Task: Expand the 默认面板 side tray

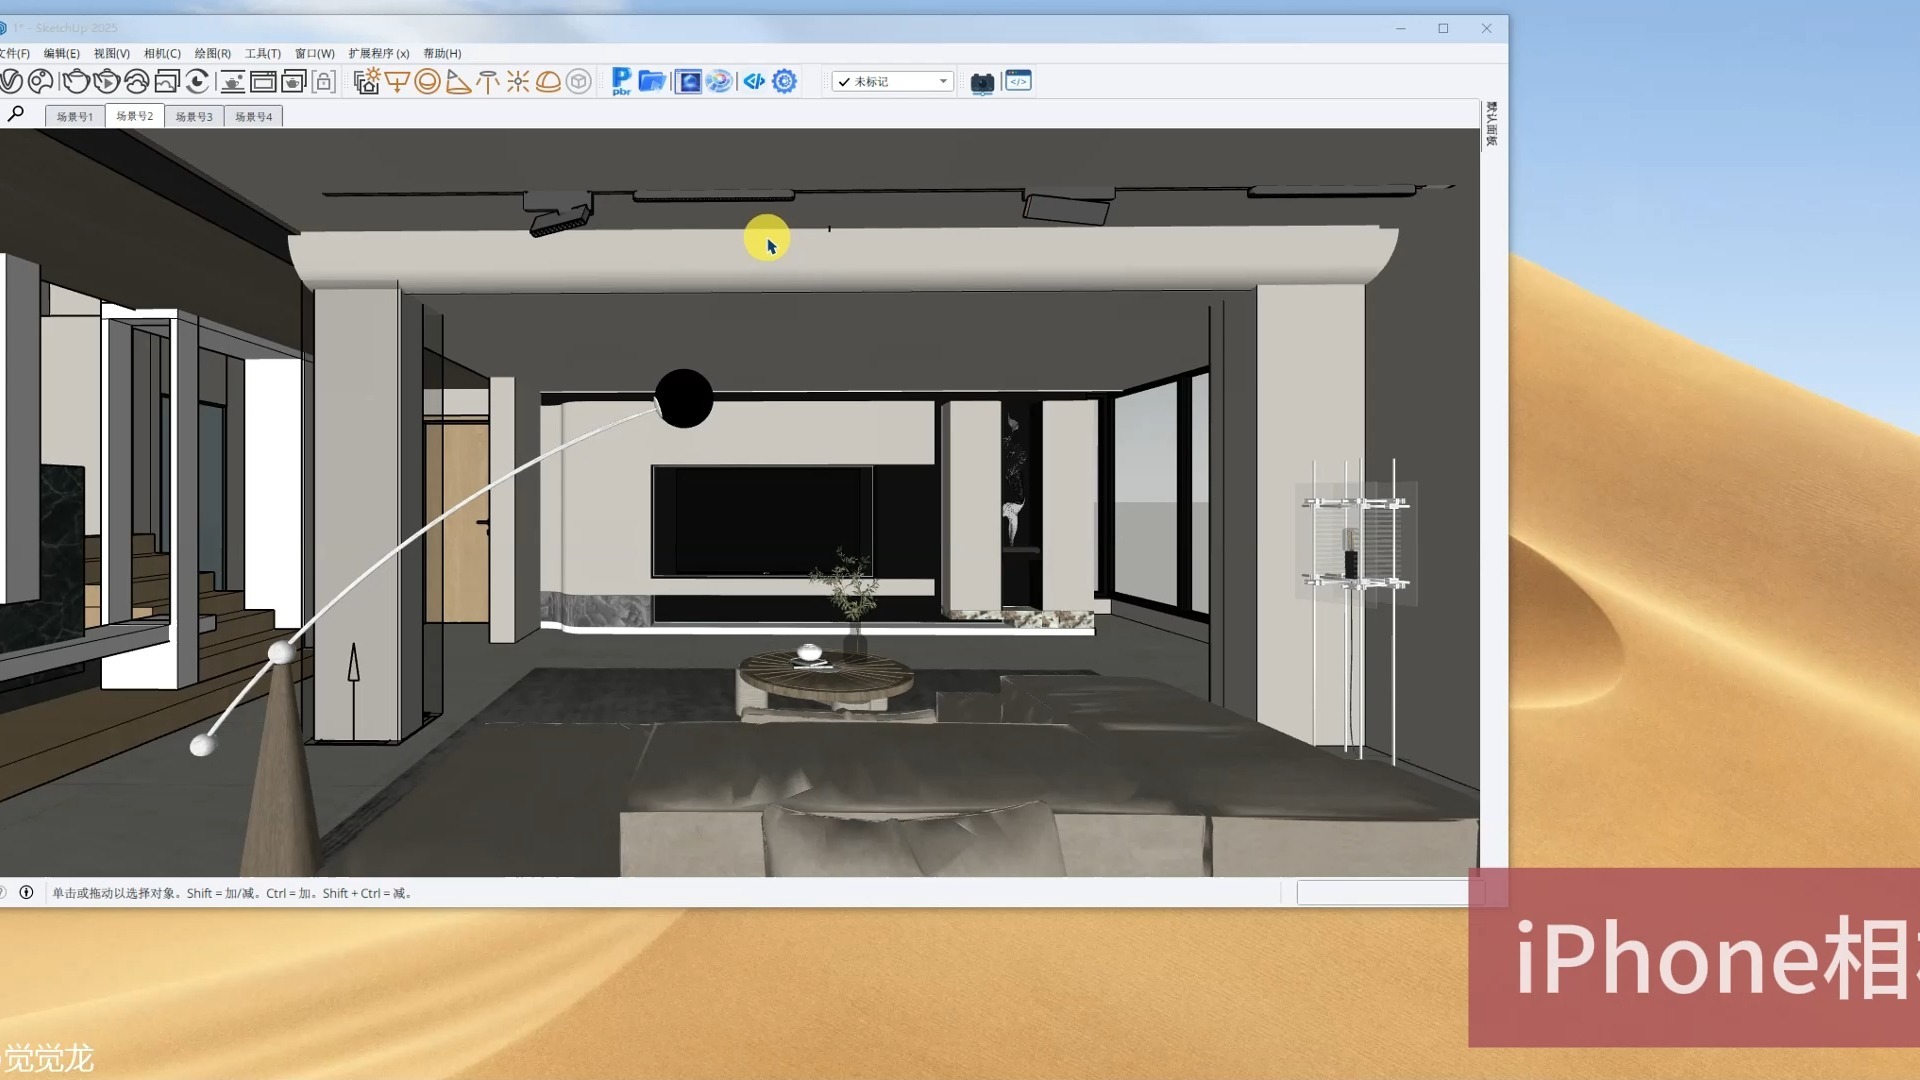Action: tap(1491, 124)
